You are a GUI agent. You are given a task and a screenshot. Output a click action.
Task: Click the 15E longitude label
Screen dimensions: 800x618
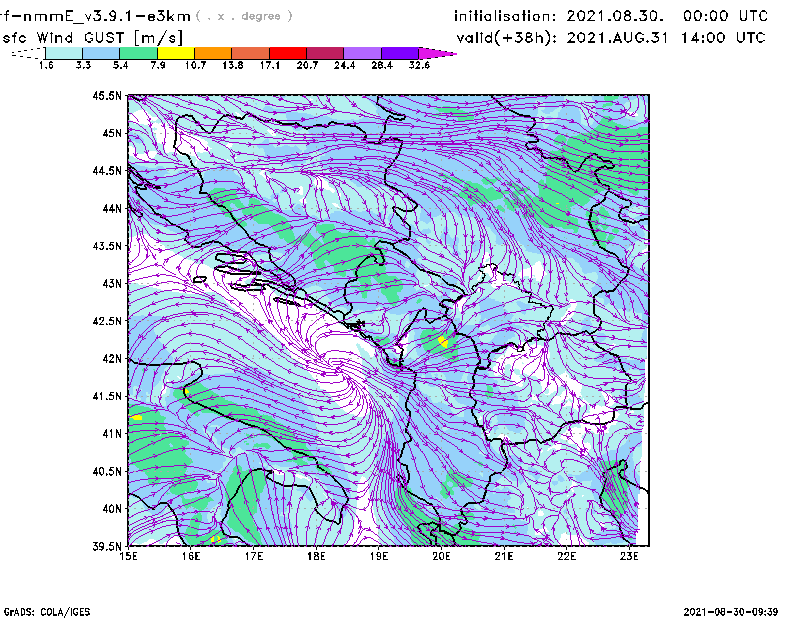(128, 556)
